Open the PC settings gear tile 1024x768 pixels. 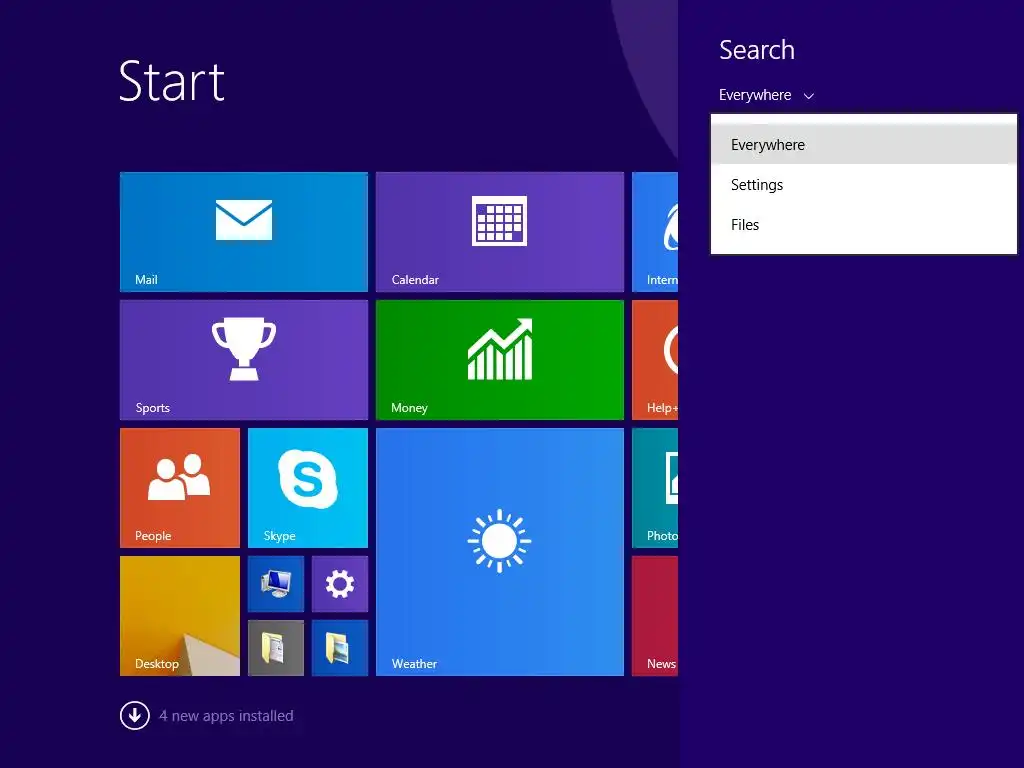pos(340,584)
